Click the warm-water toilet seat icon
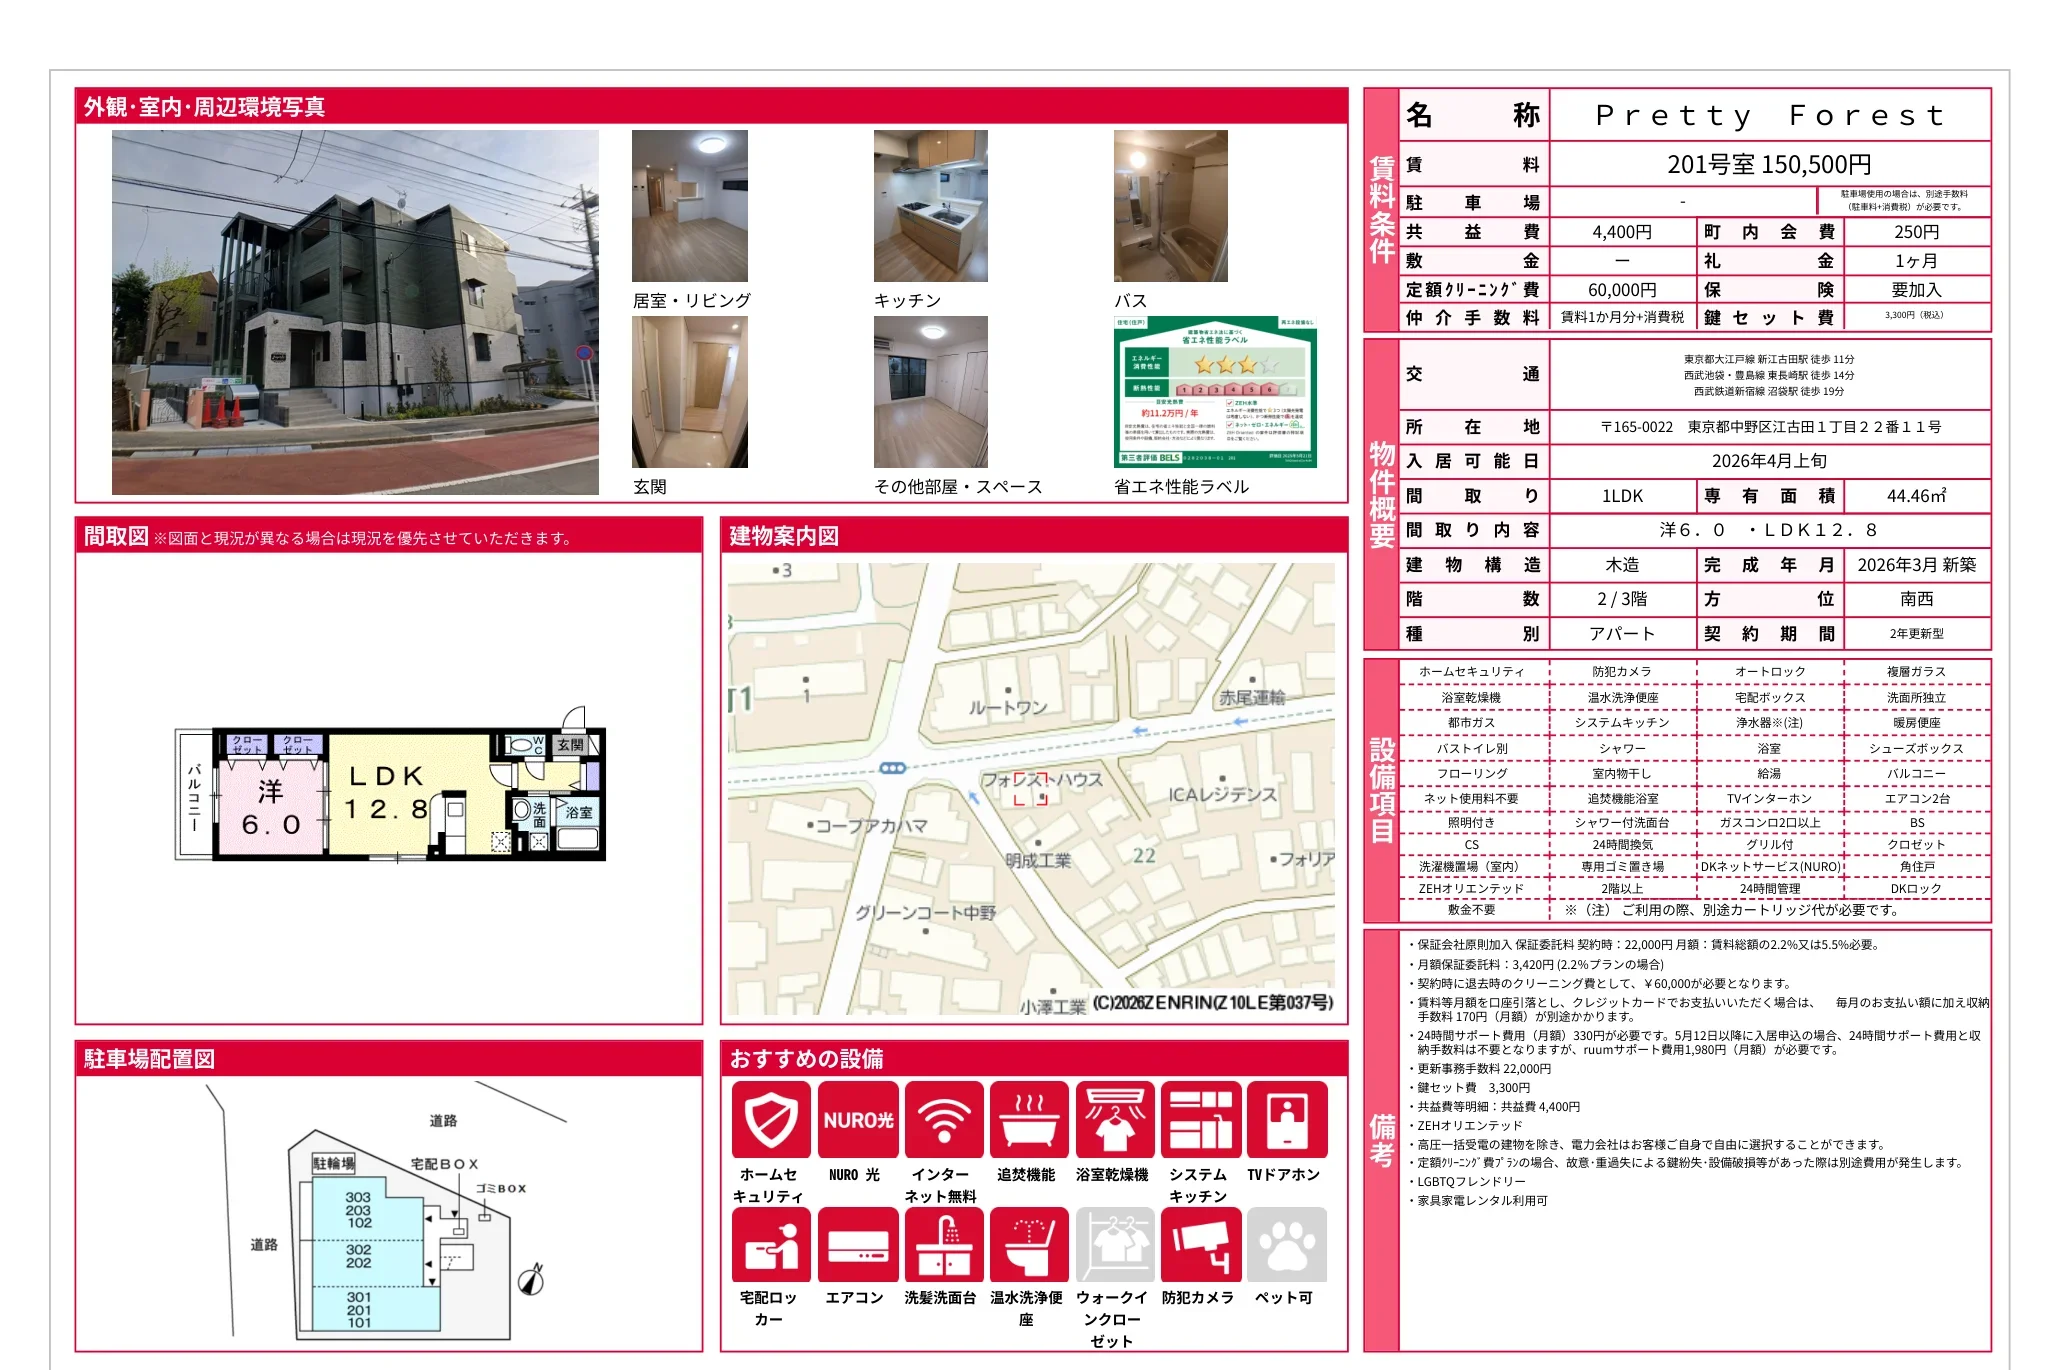Image resolution: width=2056 pixels, height=1370 pixels. click(x=1029, y=1244)
